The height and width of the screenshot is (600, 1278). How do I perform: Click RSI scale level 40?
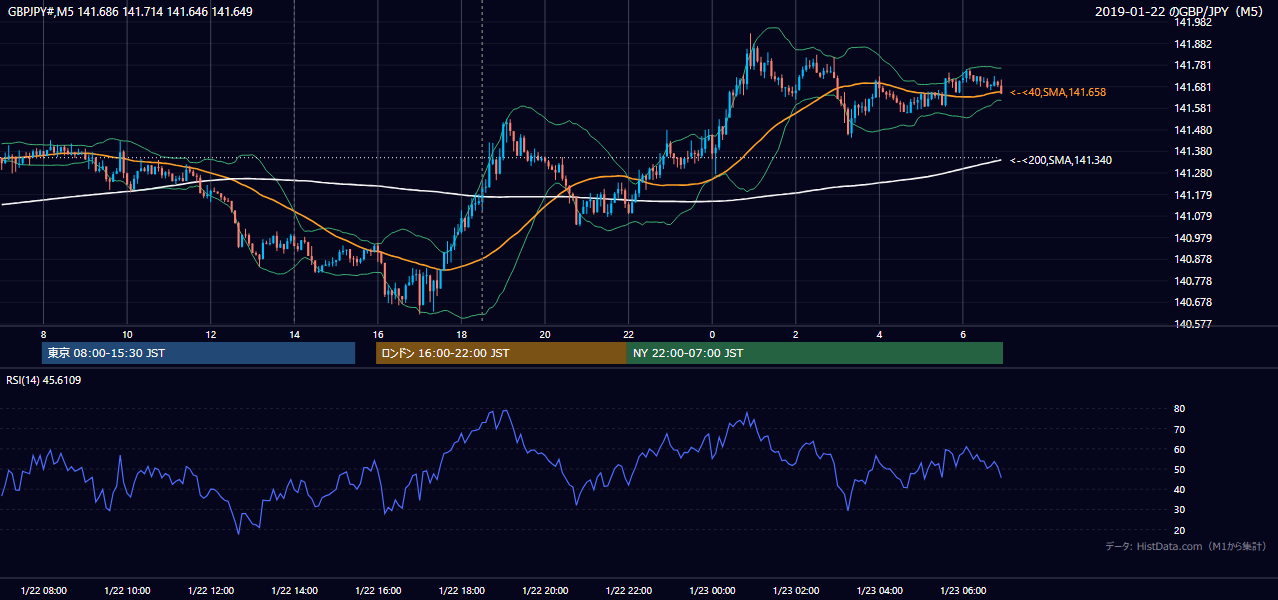(1180, 489)
